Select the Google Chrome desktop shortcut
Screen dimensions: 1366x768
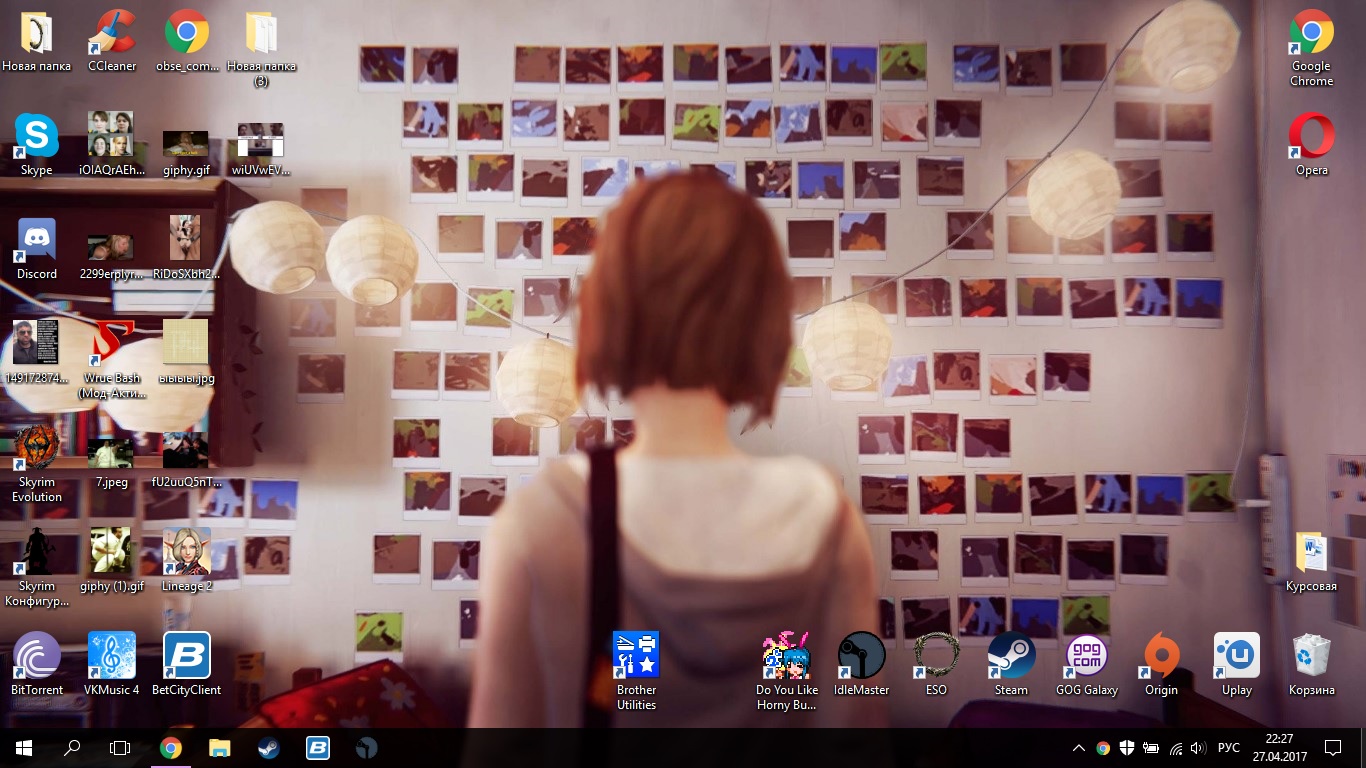(1312, 48)
